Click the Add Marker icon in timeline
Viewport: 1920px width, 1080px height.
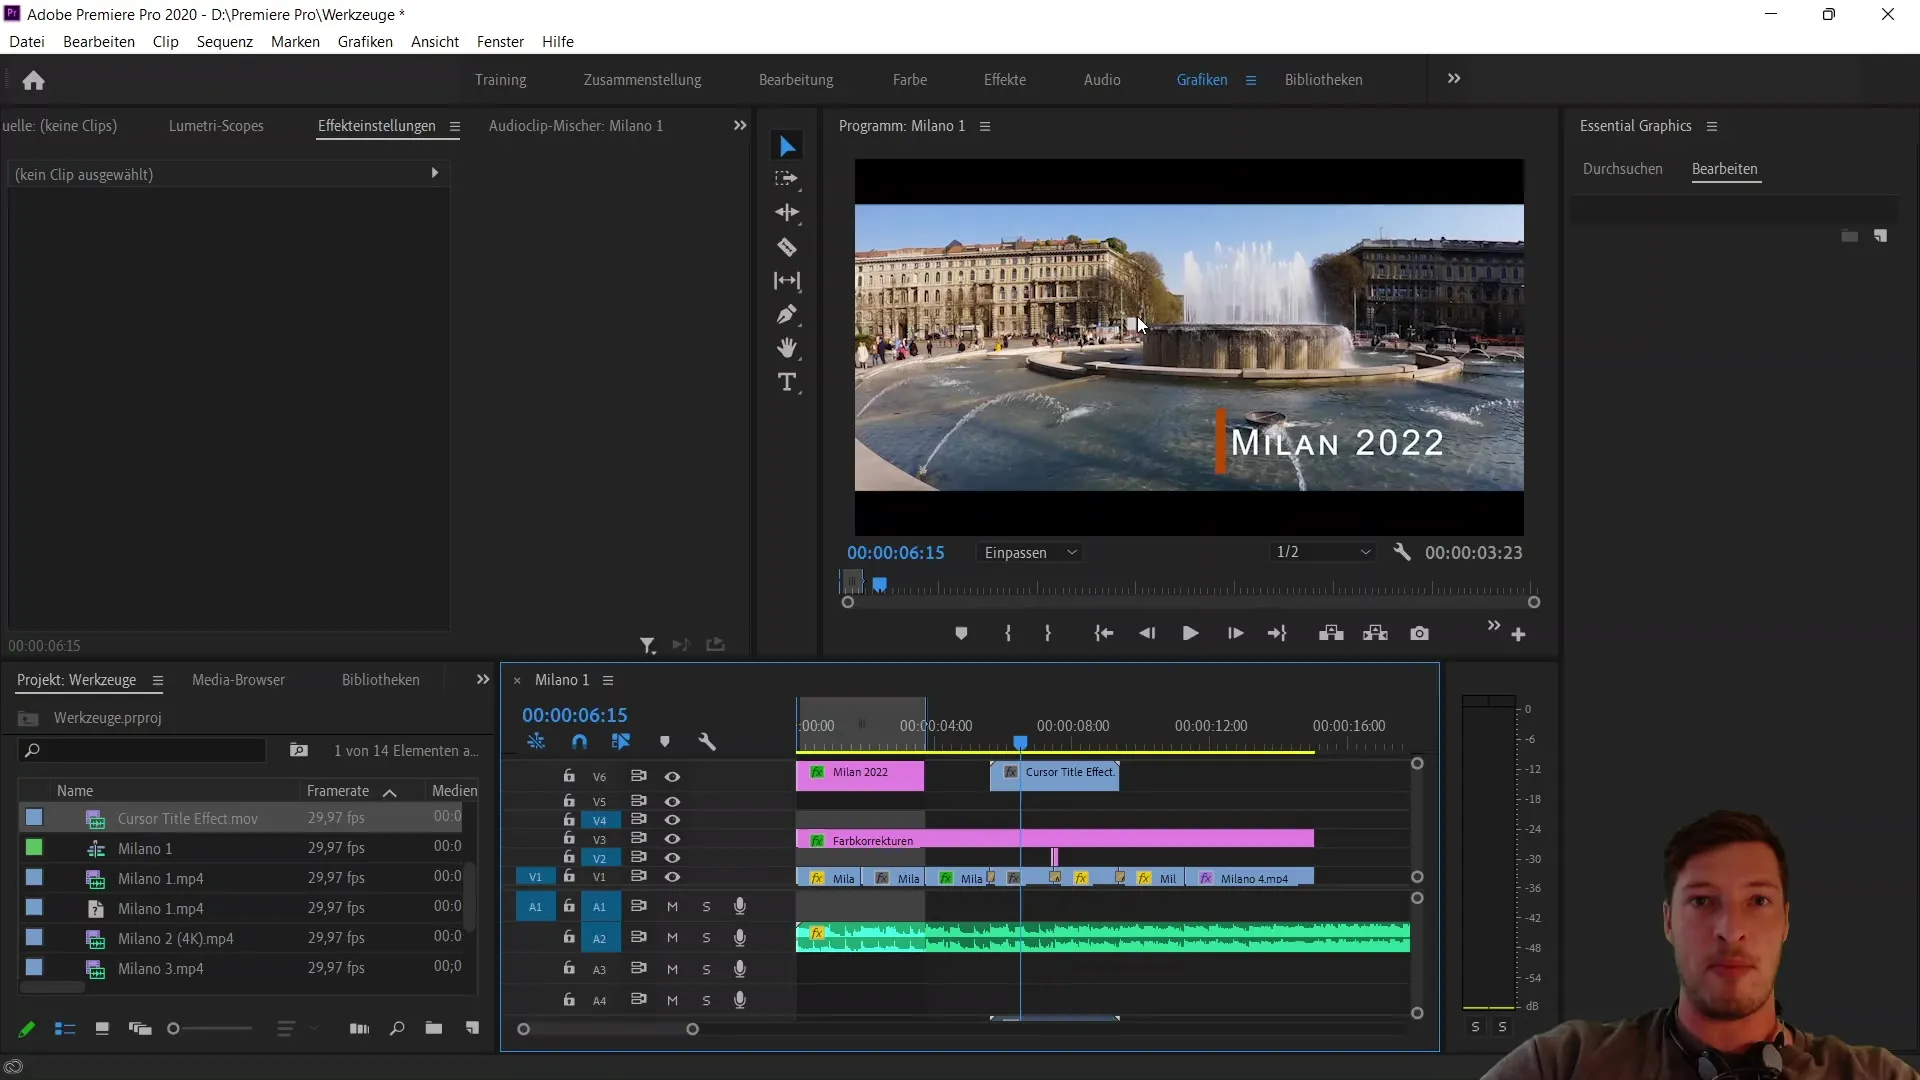pos(666,742)
